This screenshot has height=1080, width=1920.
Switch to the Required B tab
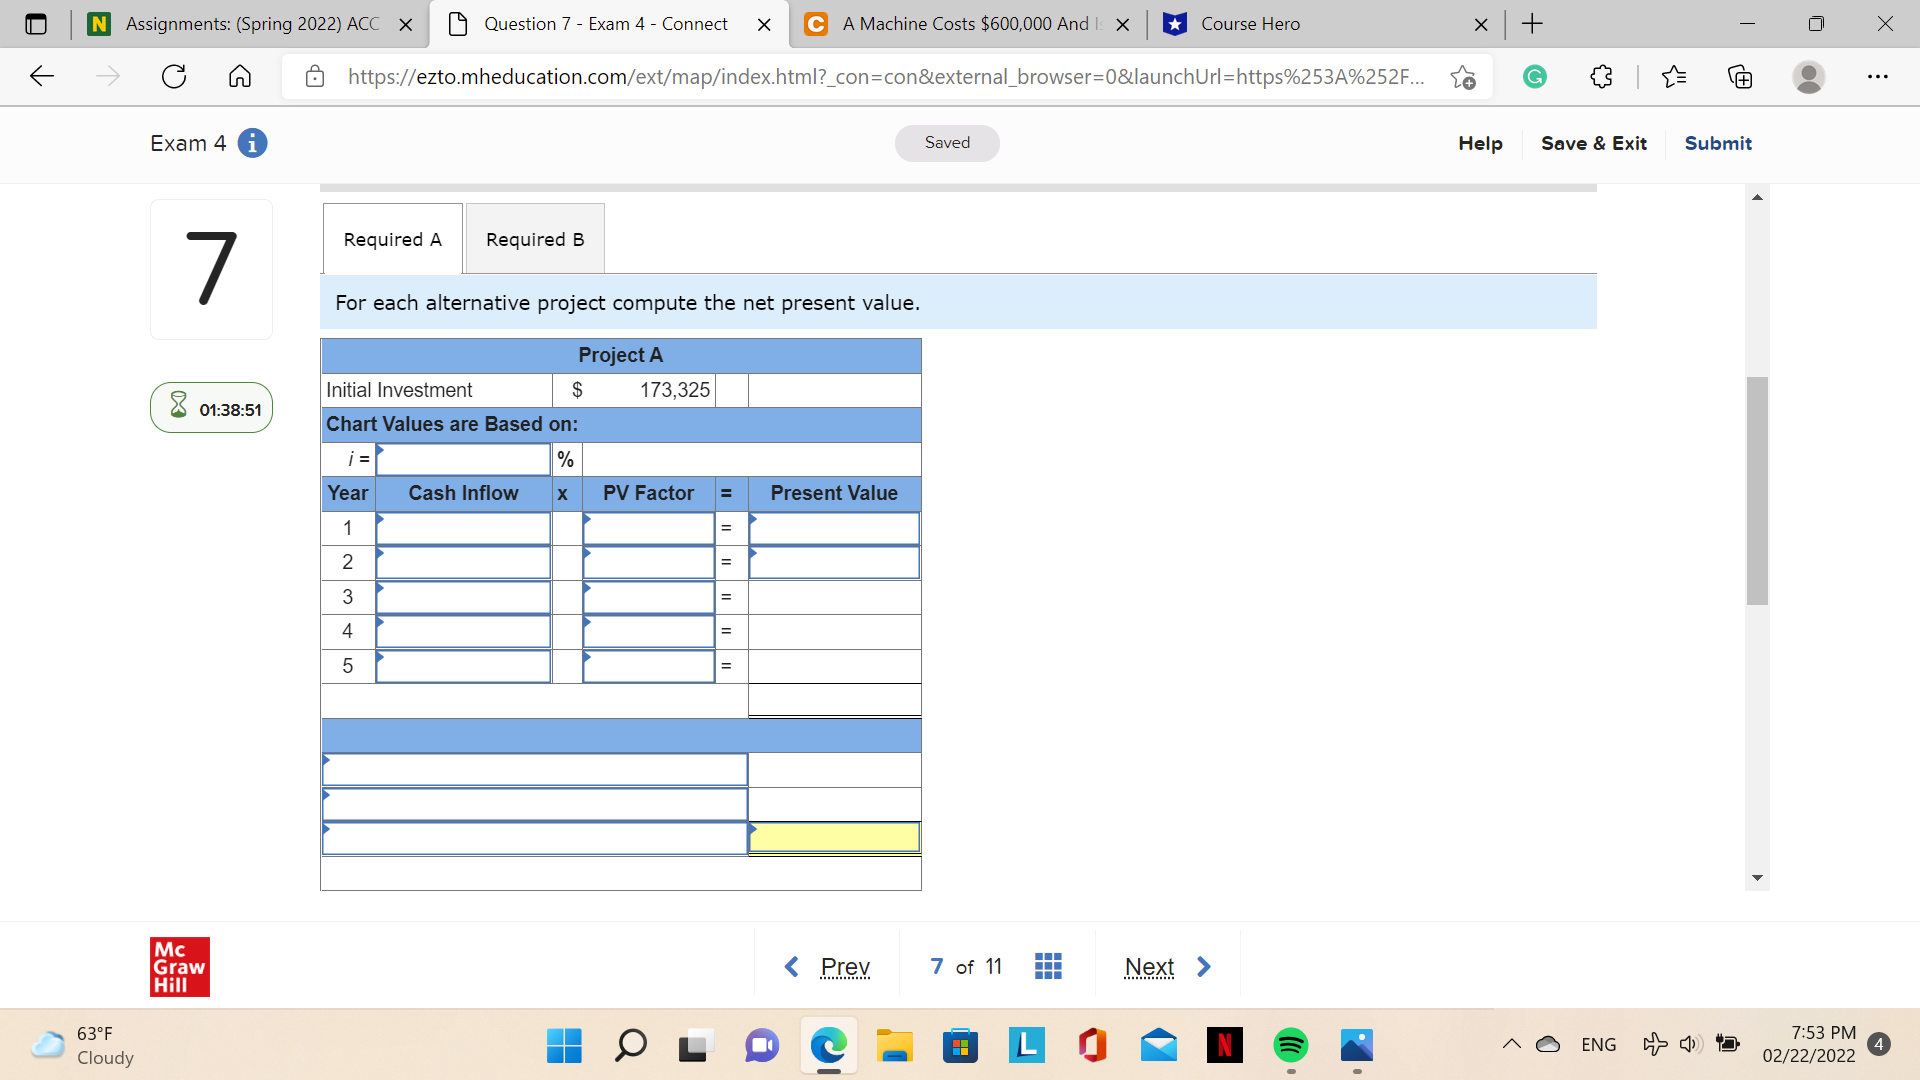pos(534,238)
